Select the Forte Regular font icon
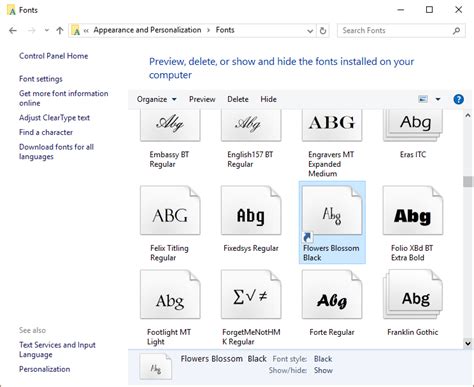 (x=332, y=294)
